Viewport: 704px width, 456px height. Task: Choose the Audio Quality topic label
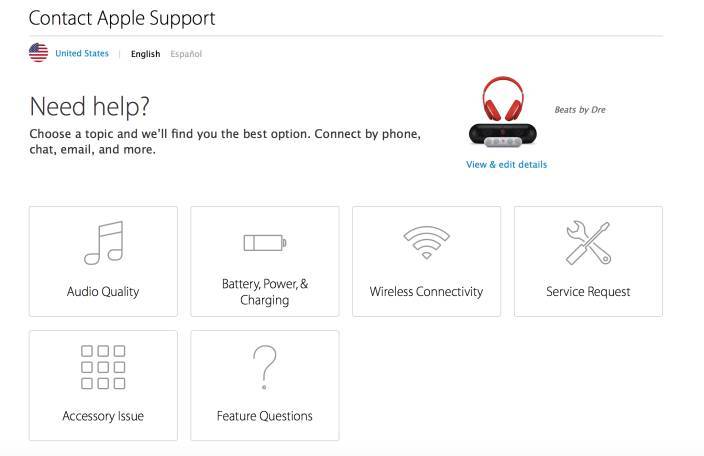point(103,292)
